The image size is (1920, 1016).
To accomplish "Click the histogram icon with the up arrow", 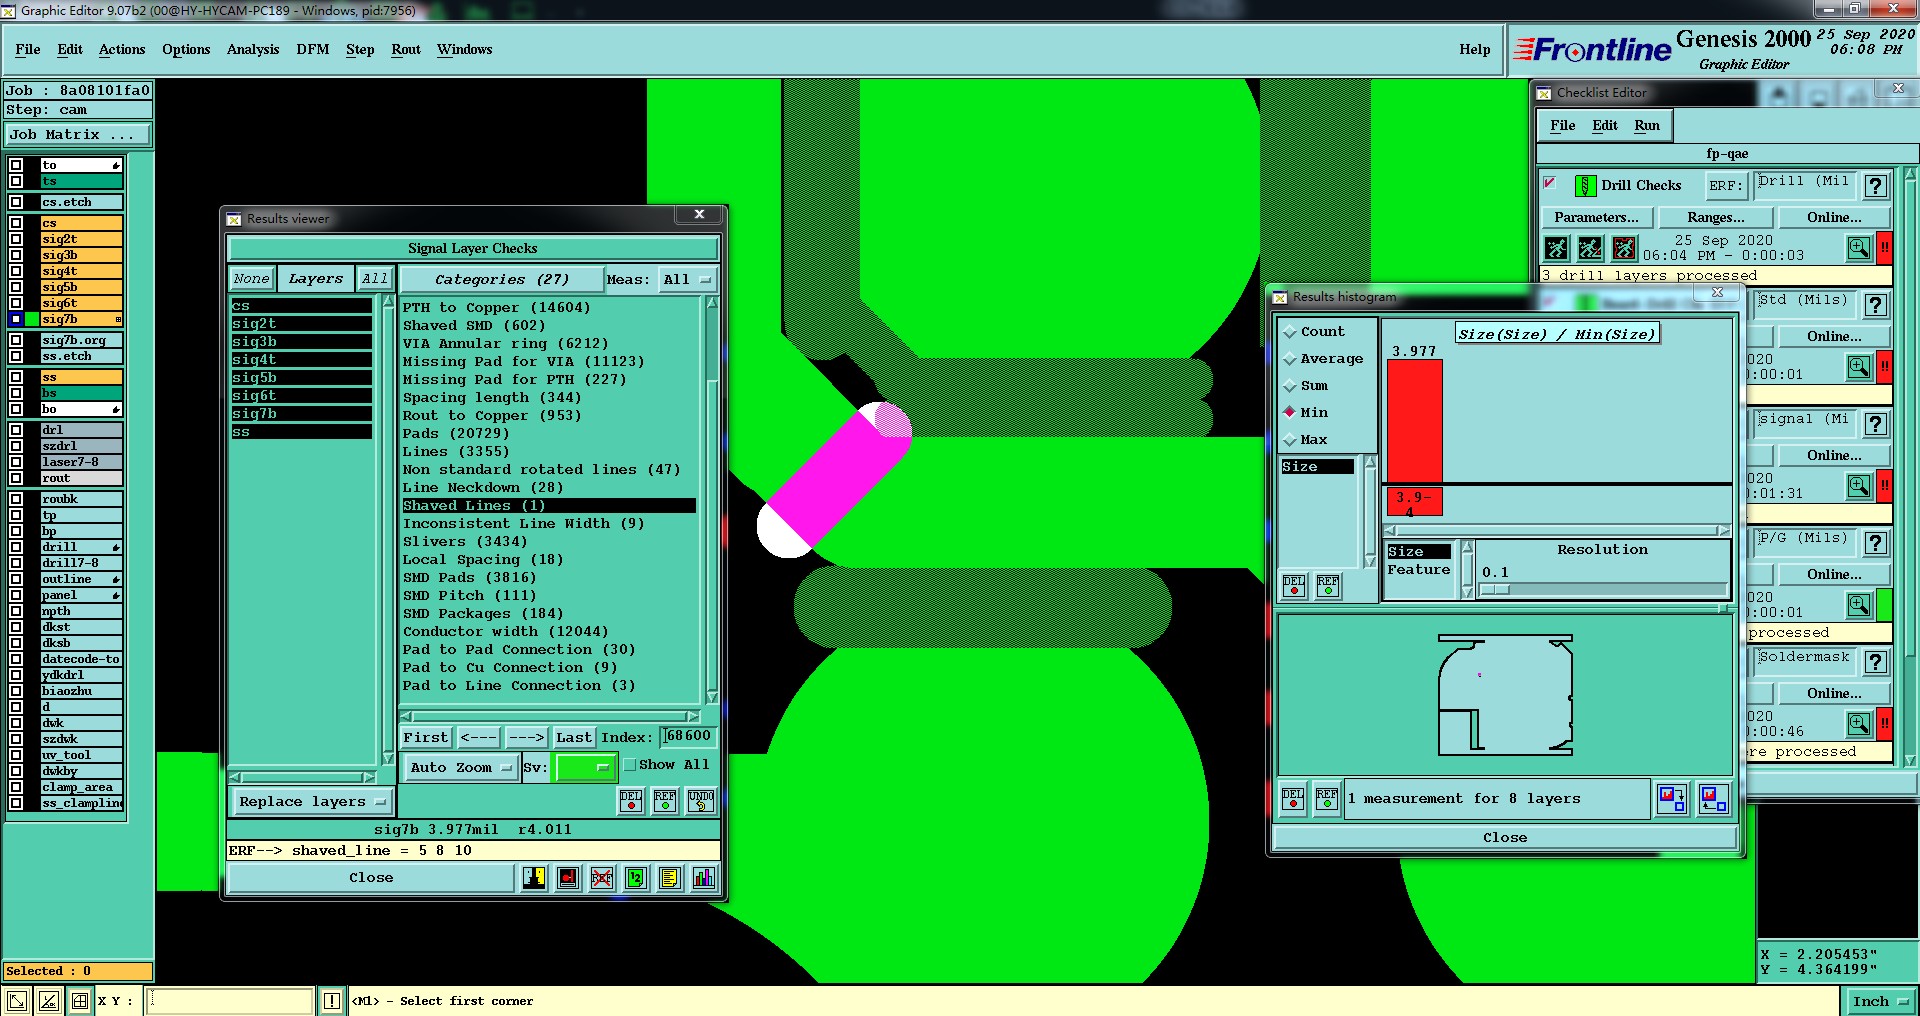I will point(1714,798).
